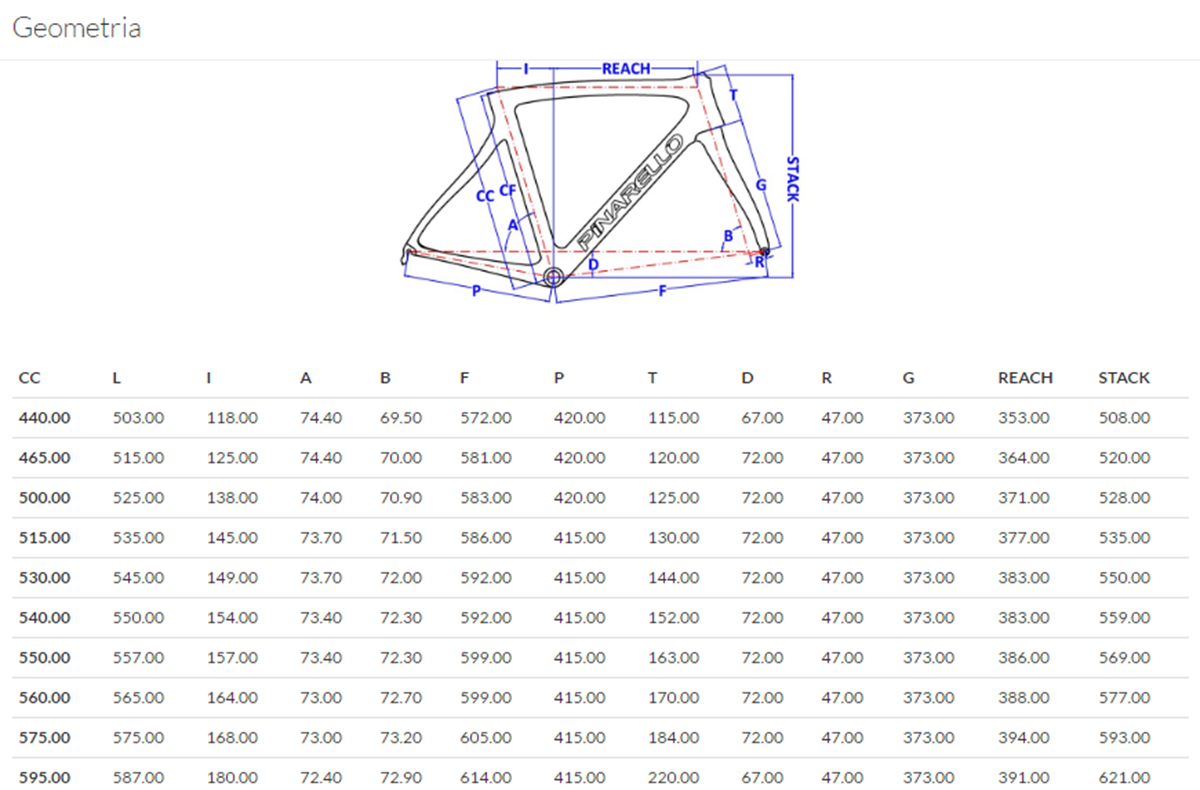Click L value 557.00 in the 550.00 row

[138, 658]
